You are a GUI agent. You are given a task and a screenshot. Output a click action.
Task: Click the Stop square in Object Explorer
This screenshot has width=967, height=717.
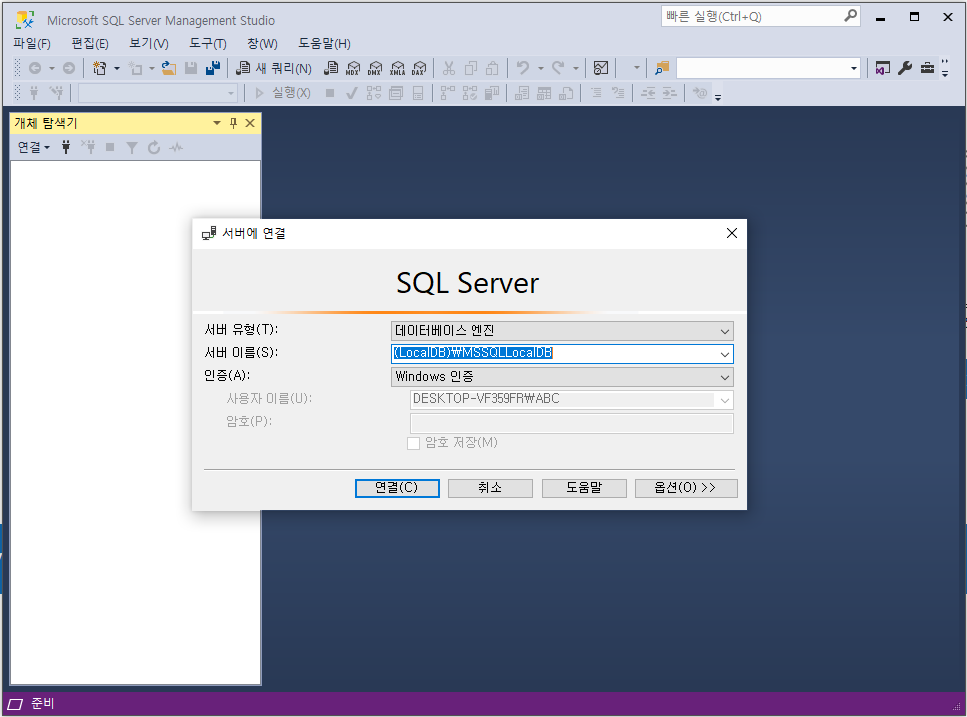click(110, 147)
